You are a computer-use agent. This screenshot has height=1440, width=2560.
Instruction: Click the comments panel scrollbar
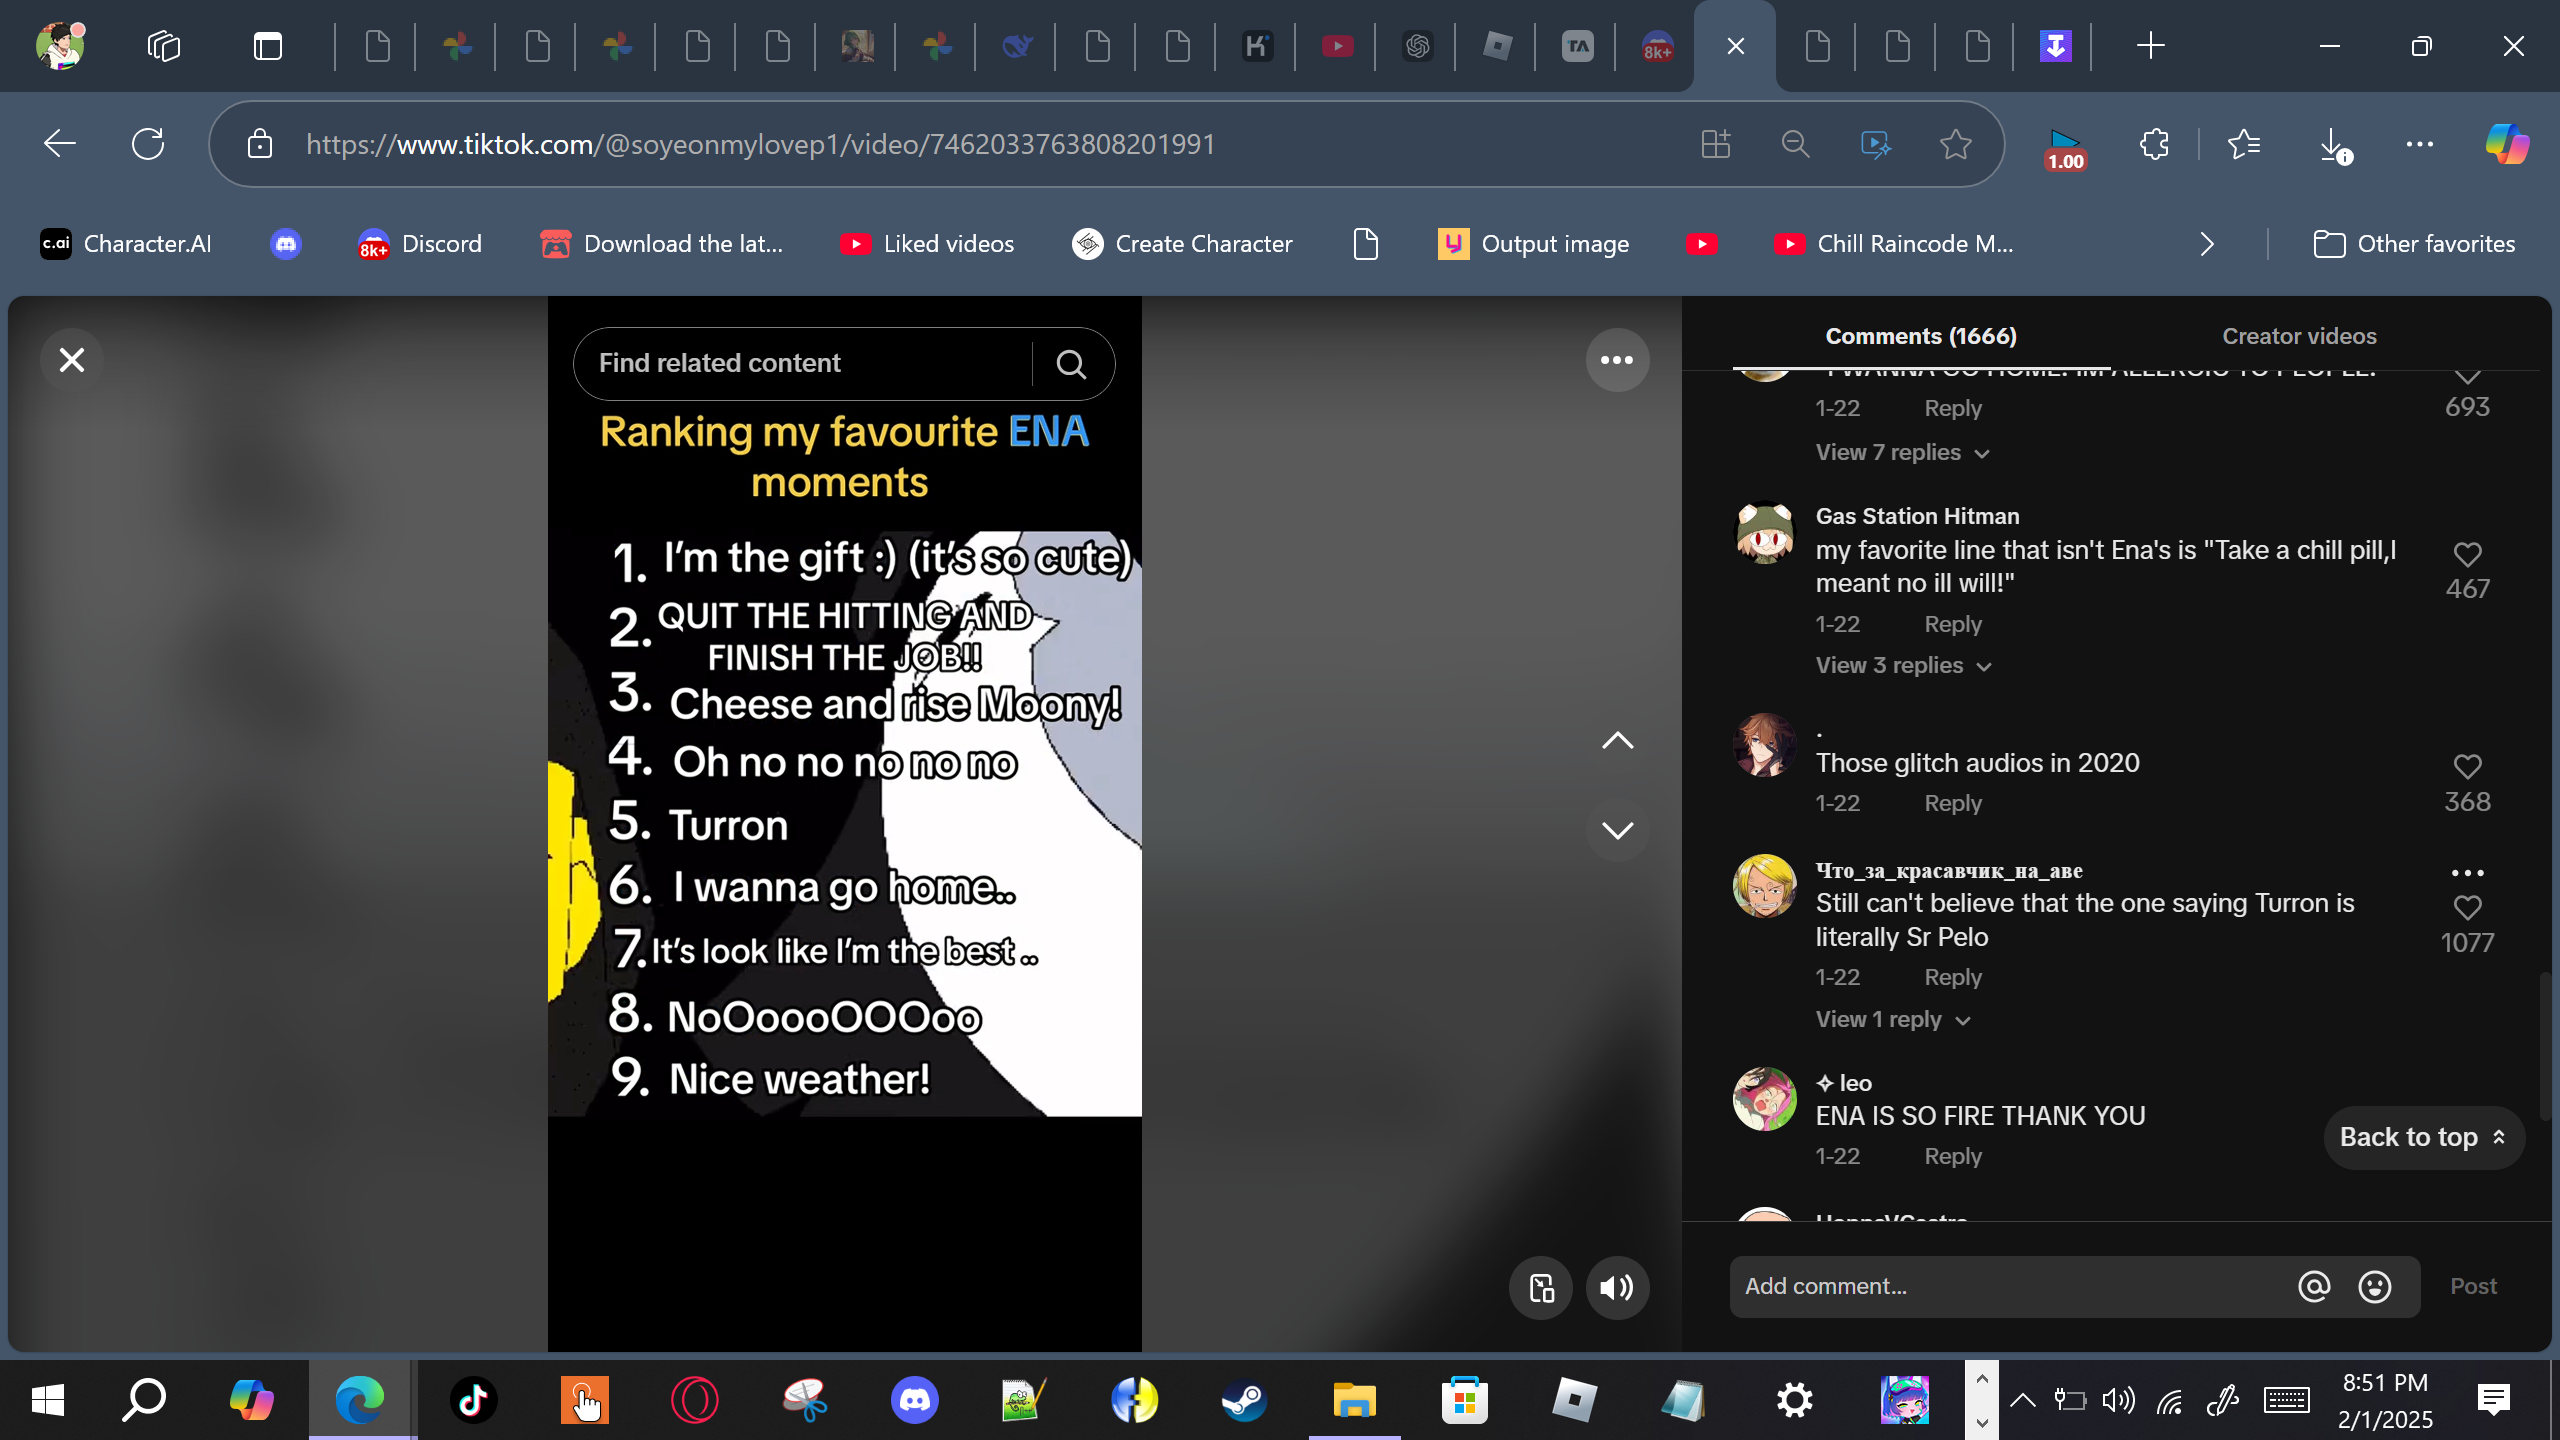coord(2544,1045)
